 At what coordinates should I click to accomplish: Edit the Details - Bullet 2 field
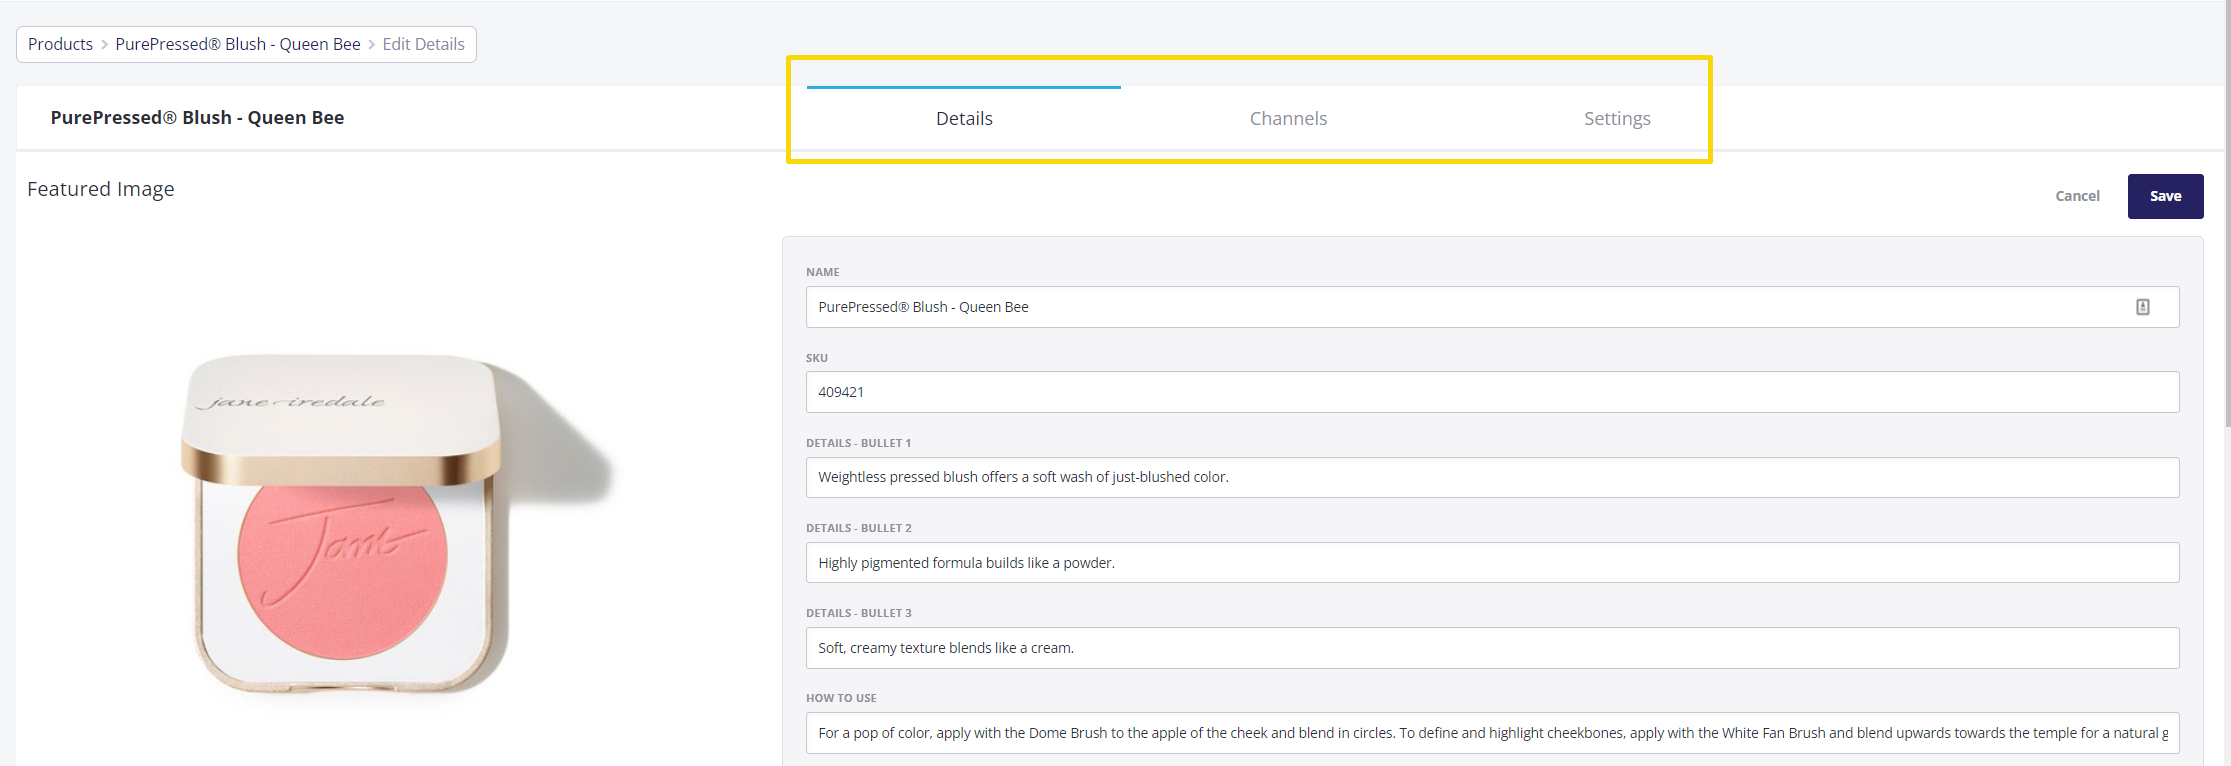[1492, 563]
